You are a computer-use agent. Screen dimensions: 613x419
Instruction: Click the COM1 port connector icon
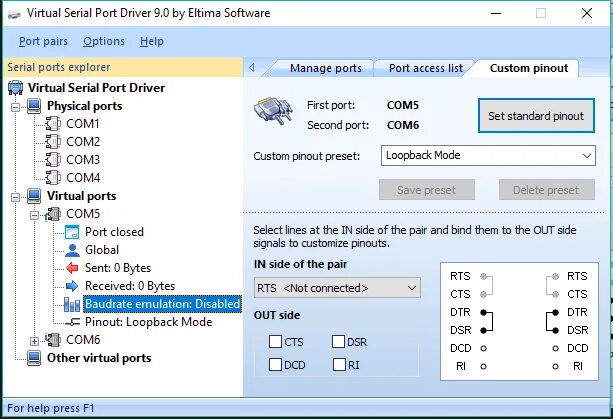(53, 124)
